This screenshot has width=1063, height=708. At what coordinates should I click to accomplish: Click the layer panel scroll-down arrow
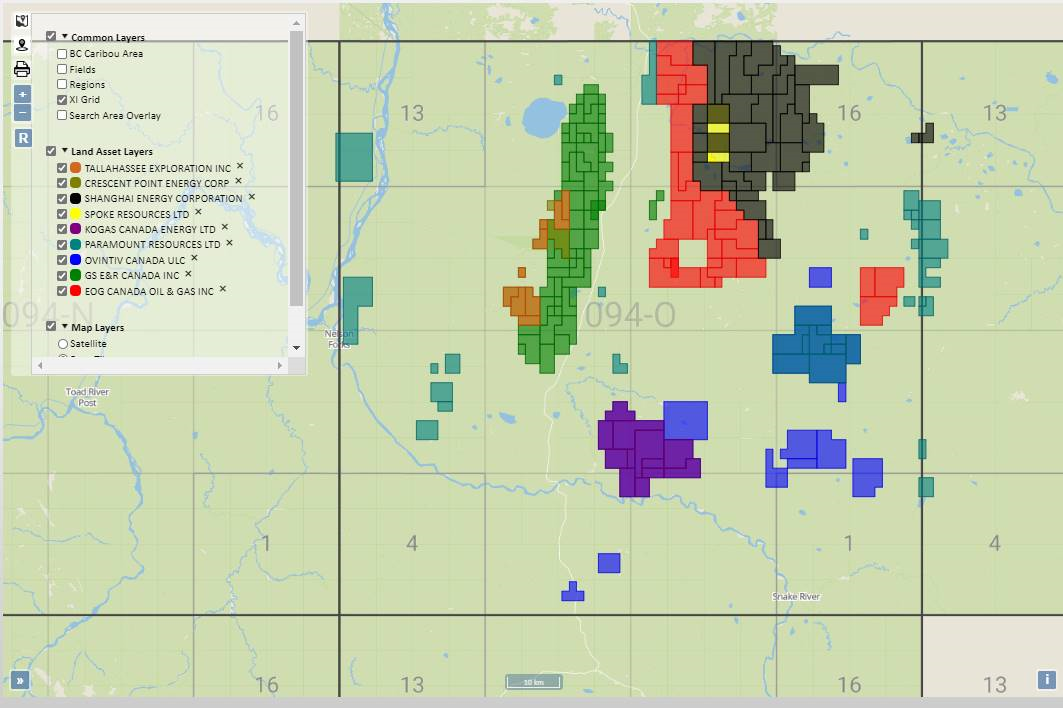point(295,348)
